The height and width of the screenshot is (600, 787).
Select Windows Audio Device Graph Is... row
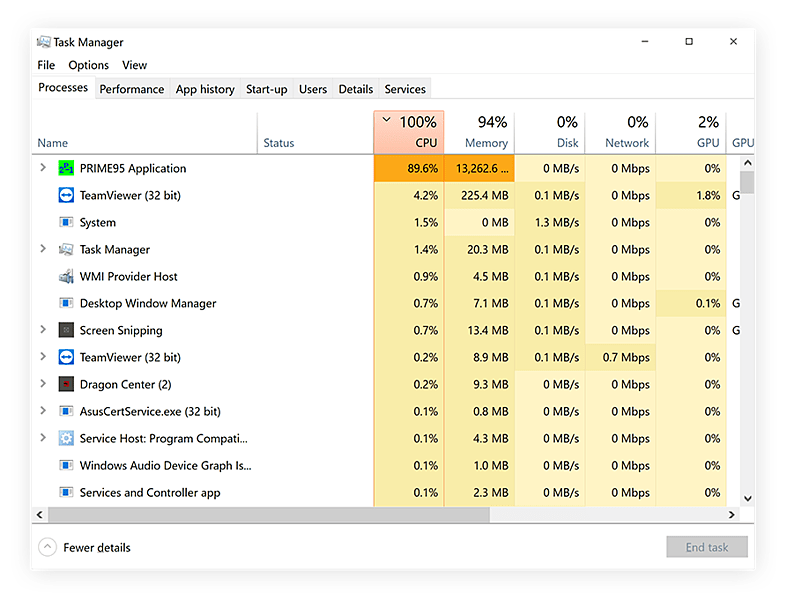pyautogui.click(x=166, y=465)
